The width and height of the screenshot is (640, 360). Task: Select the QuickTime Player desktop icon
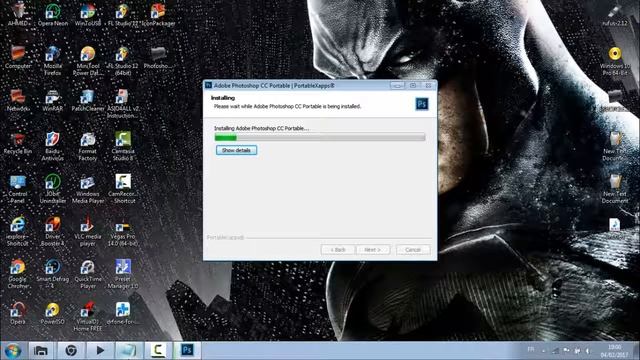coord(88,274)
